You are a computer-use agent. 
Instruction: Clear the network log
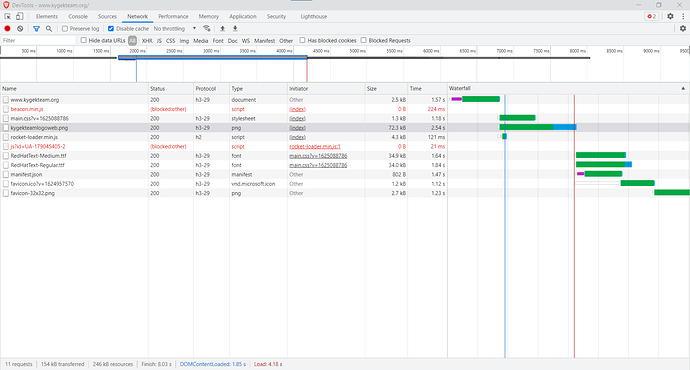pyautogui.click(x=20, y=29)
